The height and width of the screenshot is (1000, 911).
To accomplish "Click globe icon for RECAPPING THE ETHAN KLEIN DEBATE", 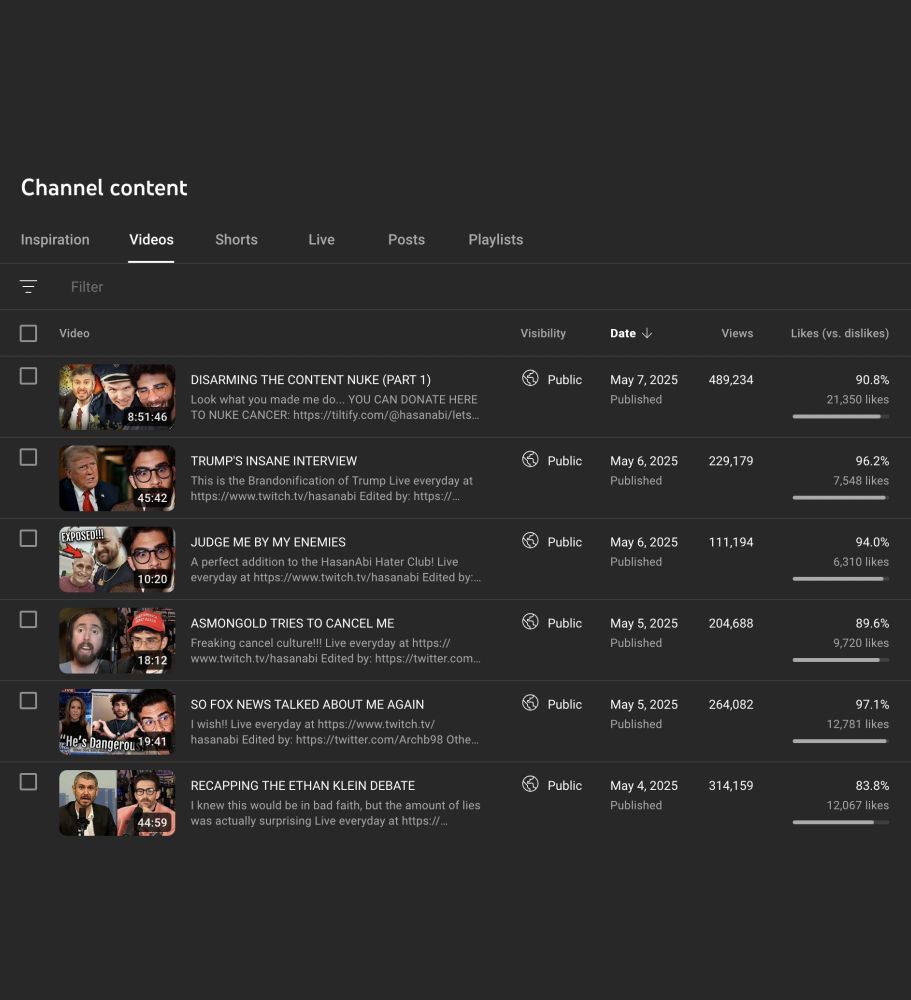I will click(530, 784).
